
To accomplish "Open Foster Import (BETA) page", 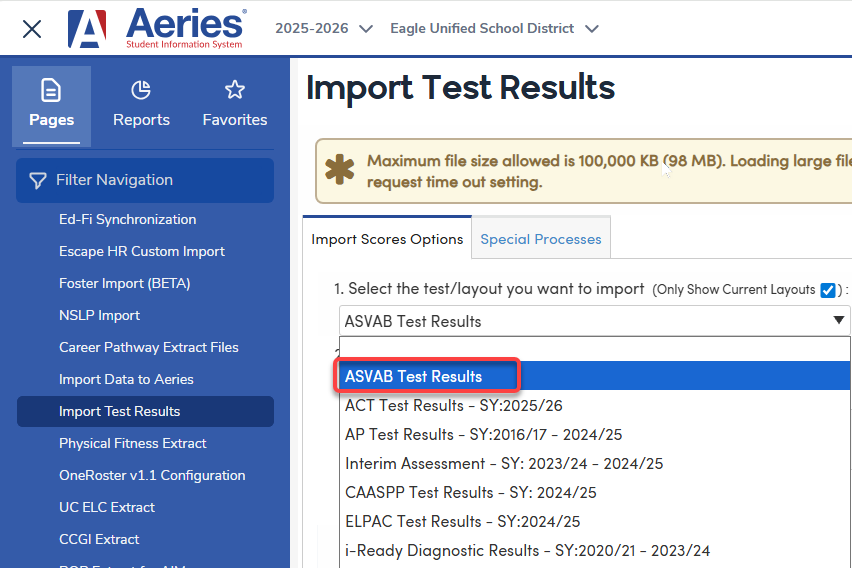I will click(124, 284).
